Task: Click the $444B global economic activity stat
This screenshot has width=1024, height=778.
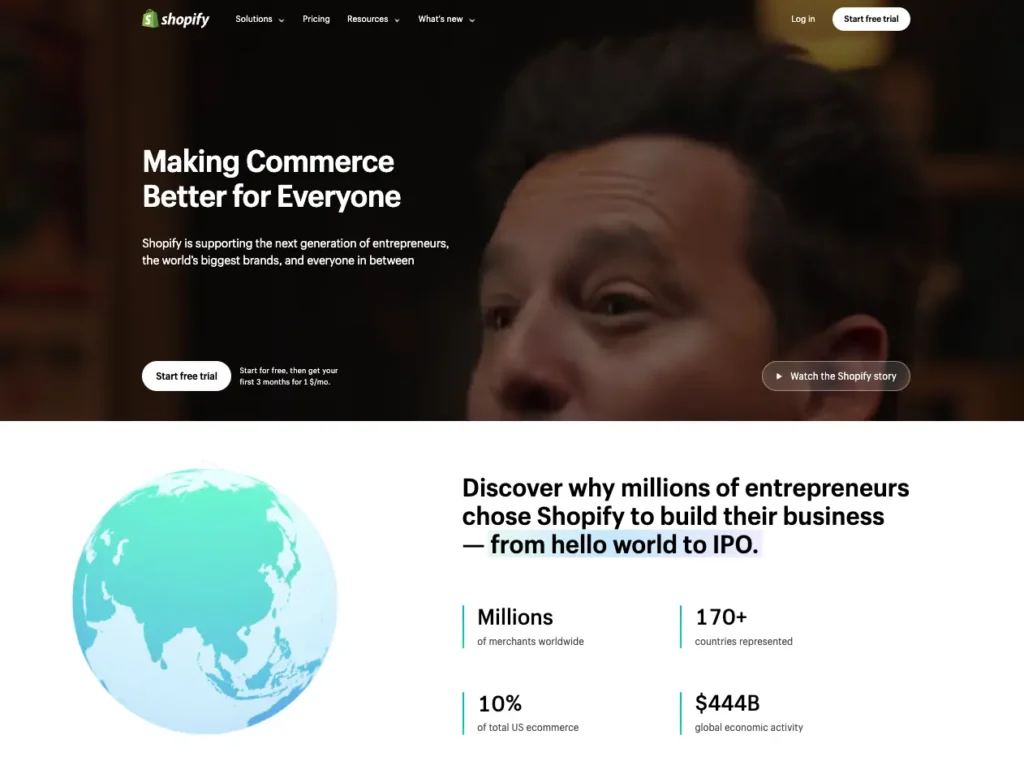Action: click(x=748, y=713)
